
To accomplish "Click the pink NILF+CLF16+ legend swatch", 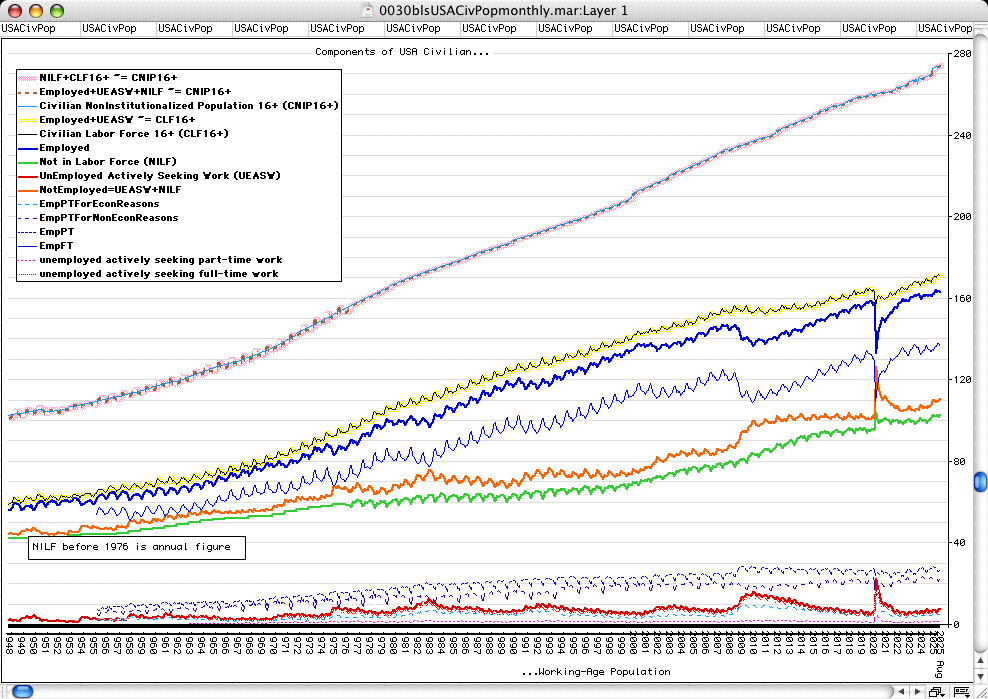I will pyautogui.click(x=27, y=77).
